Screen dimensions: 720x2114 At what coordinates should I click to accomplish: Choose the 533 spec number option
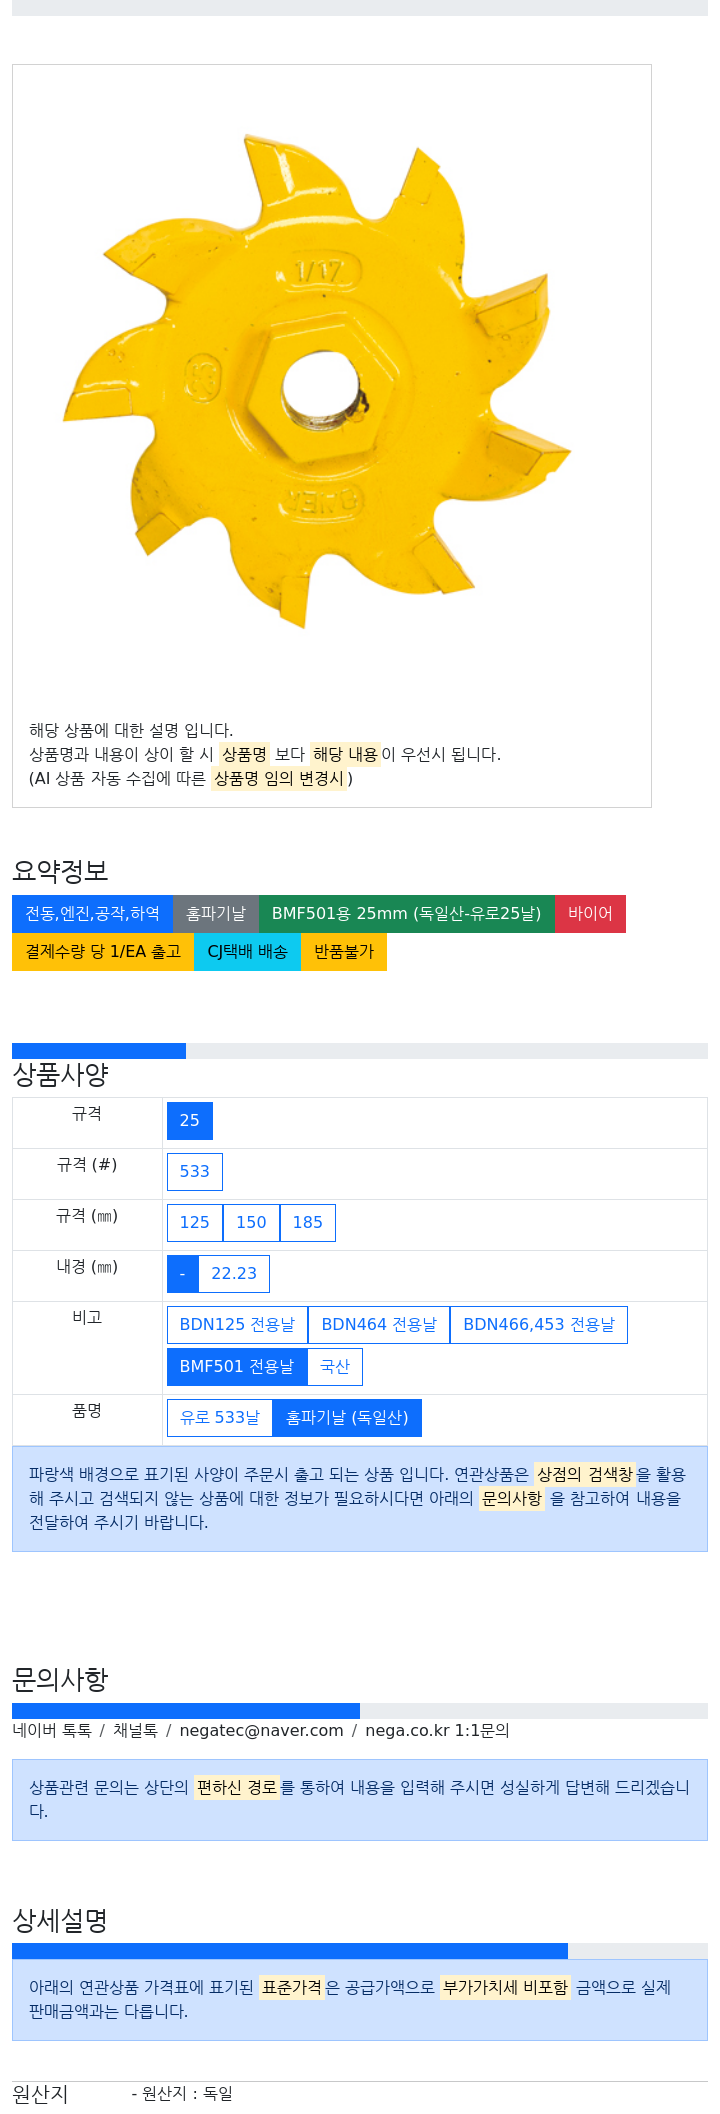195,1172
